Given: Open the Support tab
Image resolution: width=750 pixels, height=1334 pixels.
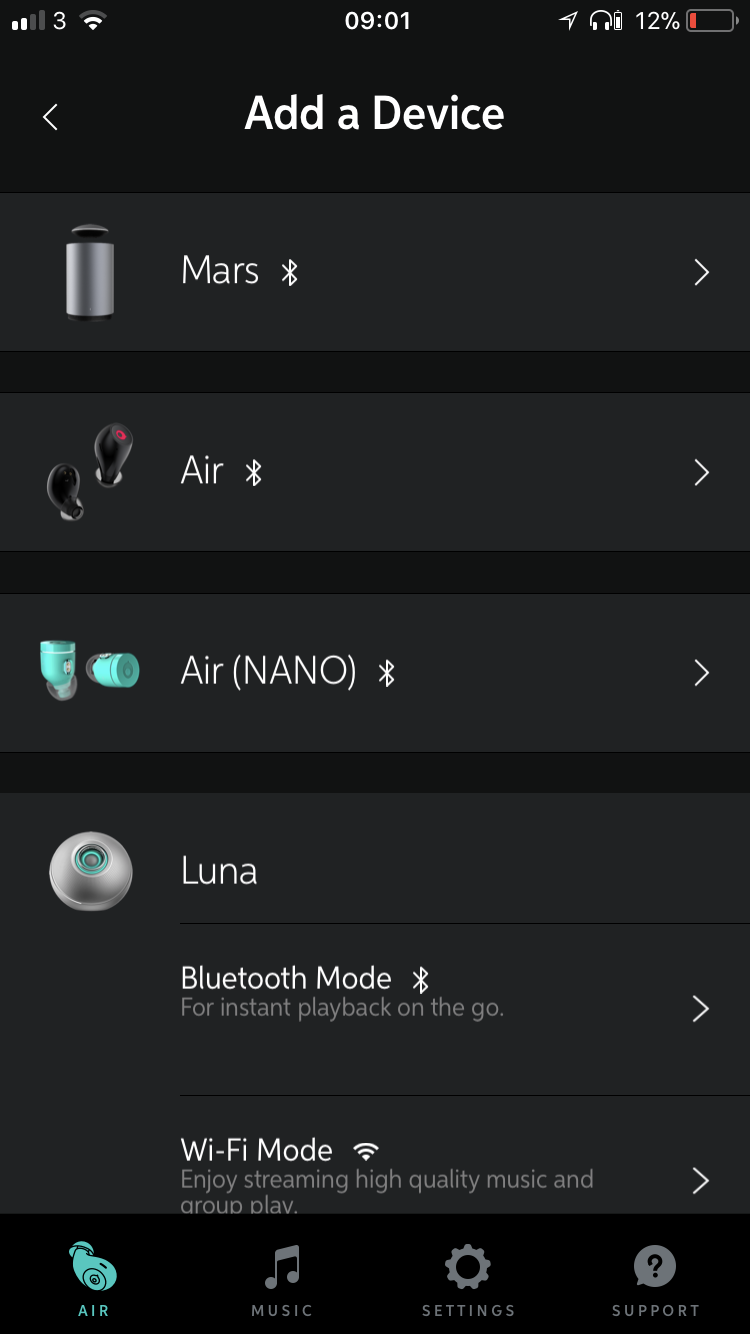Looking at the screenshot, I should (x=655, y=1279).
